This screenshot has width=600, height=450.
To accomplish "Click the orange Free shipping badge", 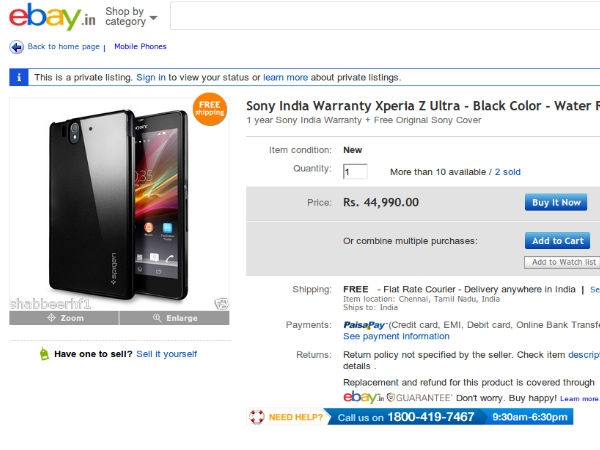I will (209, 108).
